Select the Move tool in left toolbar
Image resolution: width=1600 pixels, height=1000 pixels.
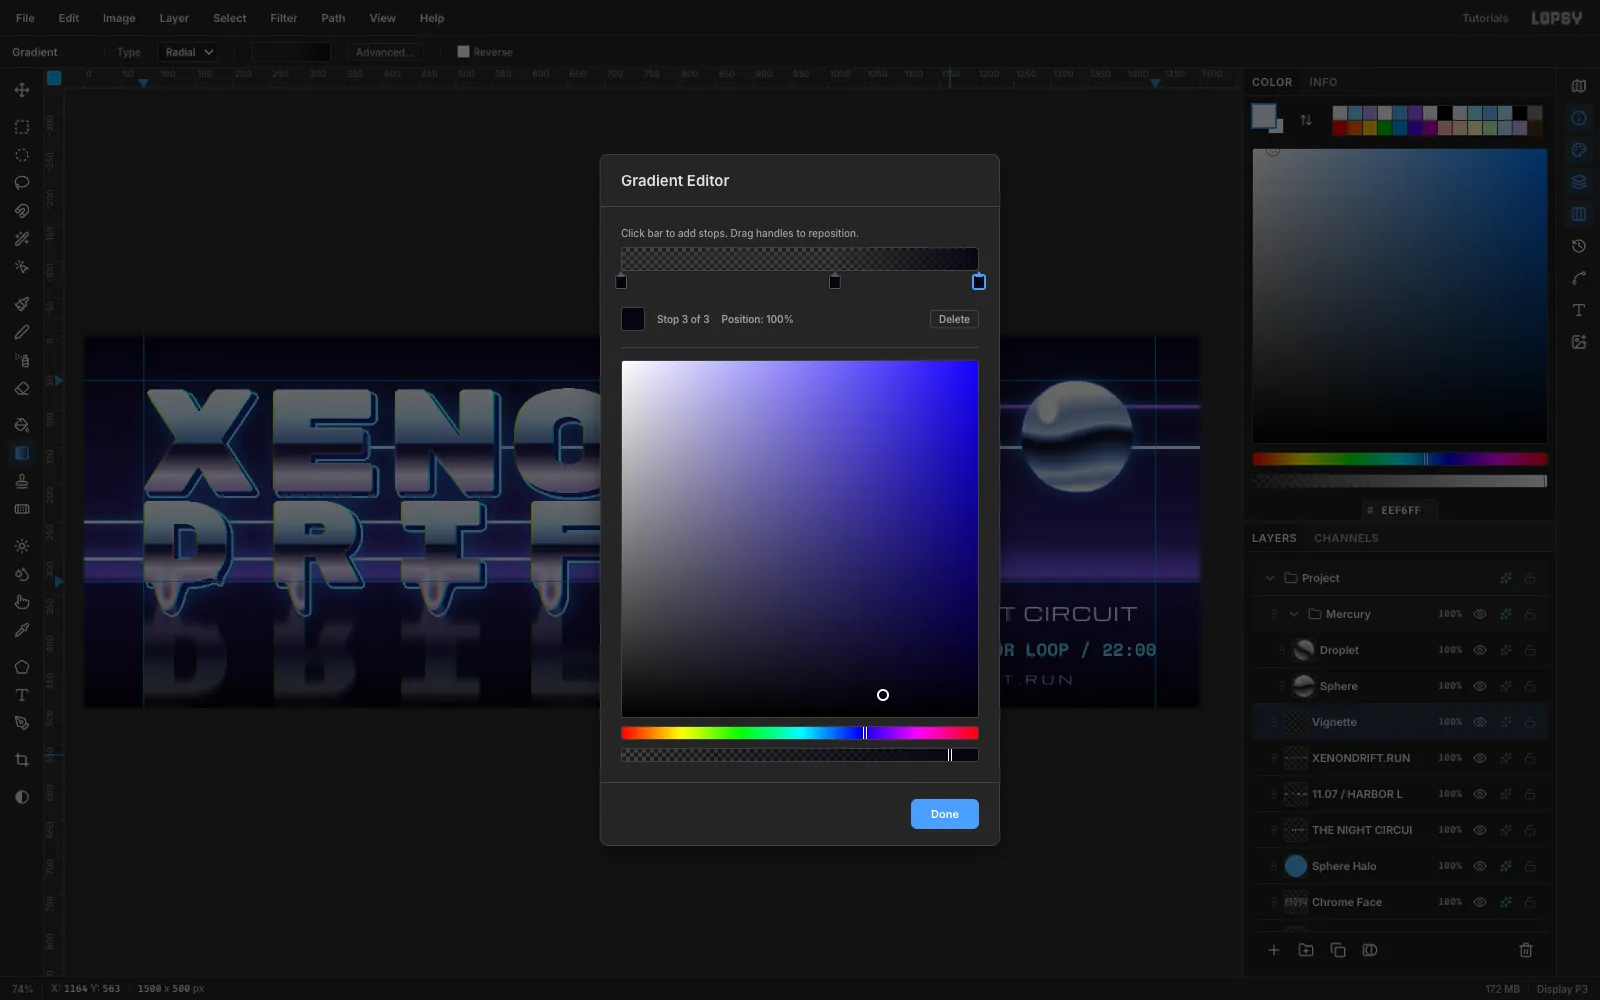21,90
